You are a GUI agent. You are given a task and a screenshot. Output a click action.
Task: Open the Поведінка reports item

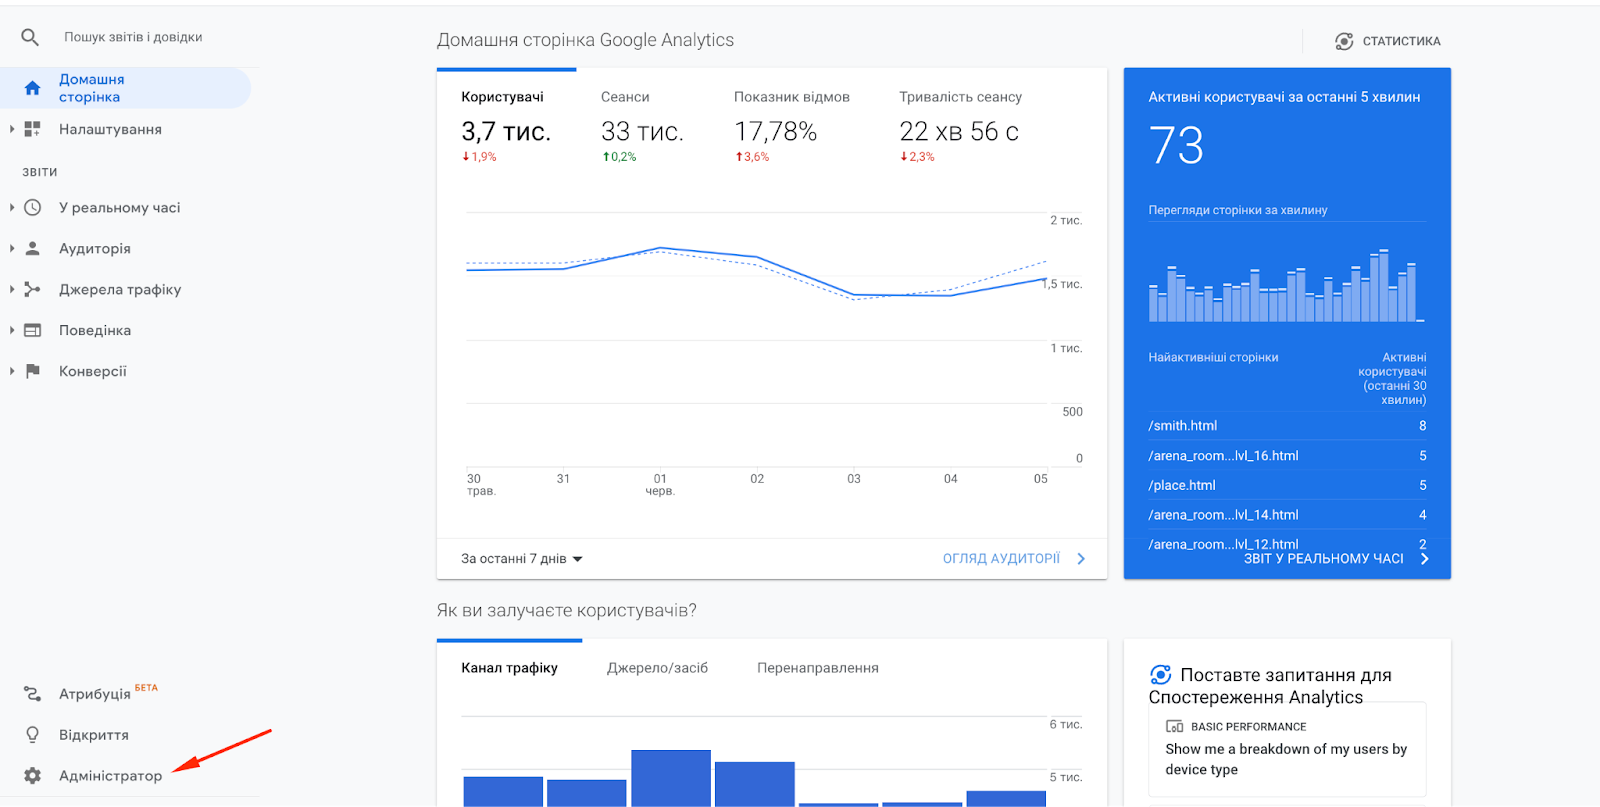point(95,330)
